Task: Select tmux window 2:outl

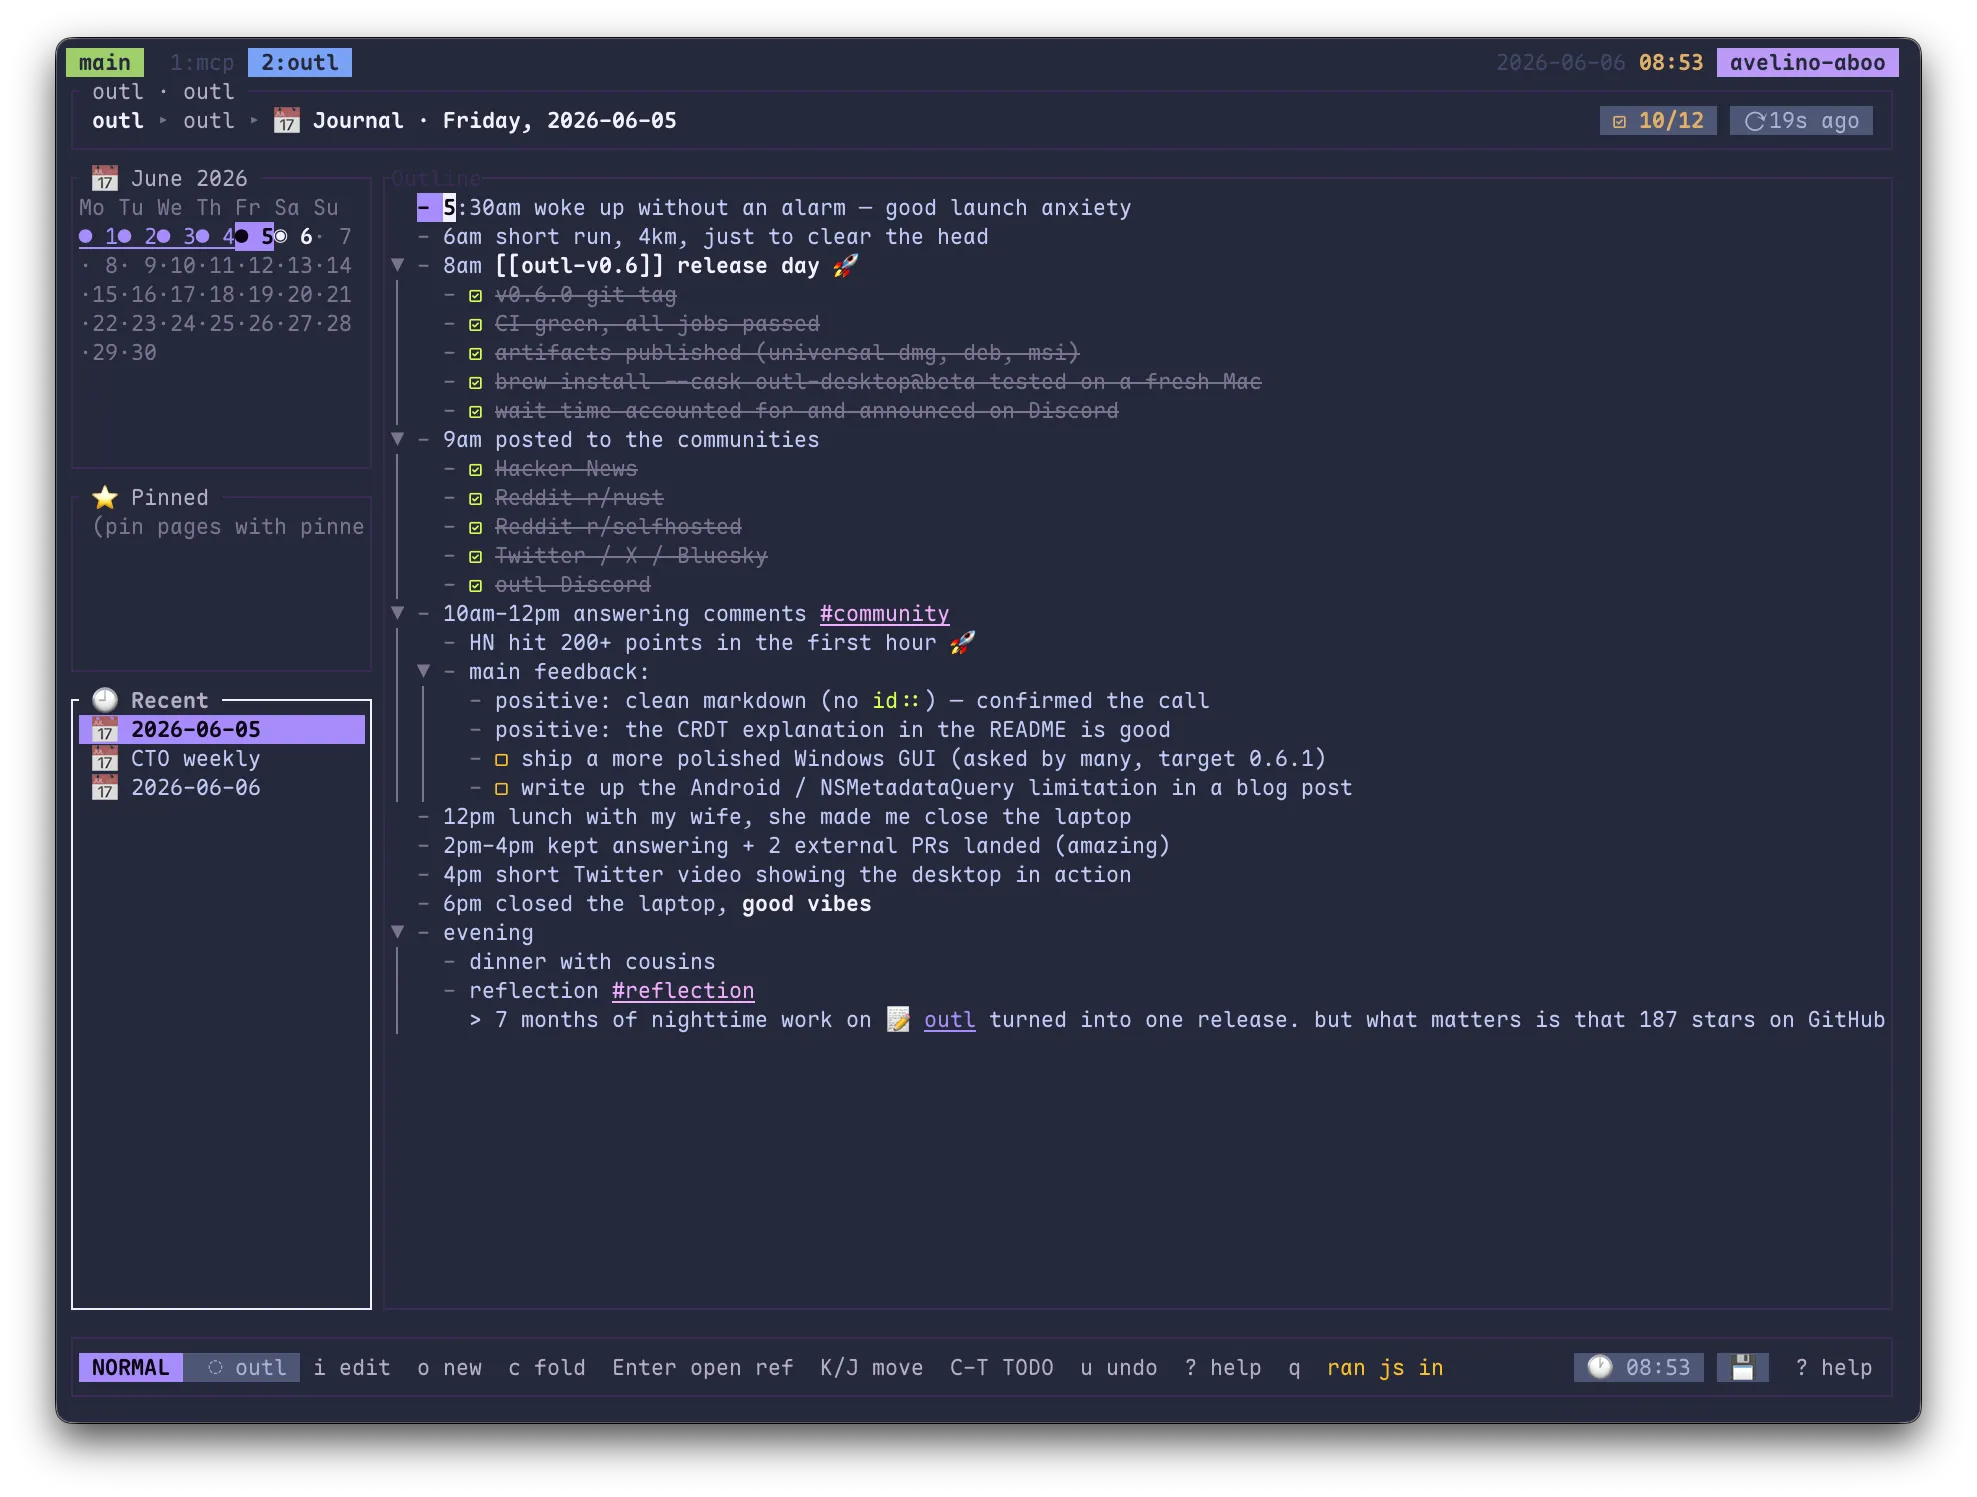Action: tap(300, 63)
